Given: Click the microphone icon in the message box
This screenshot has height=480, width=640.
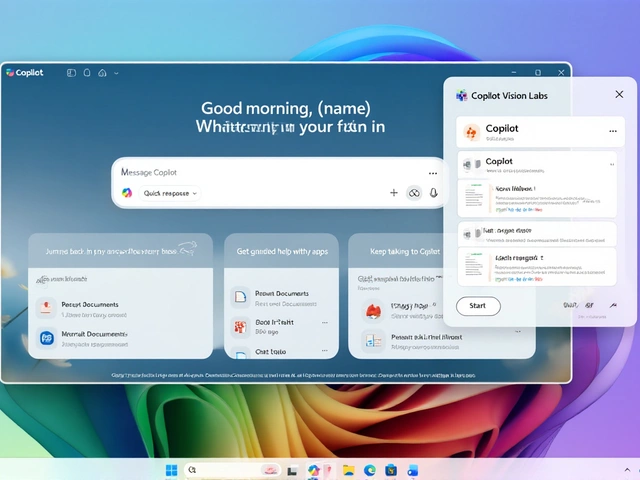Looking at the screenshot, I should click(433, 193).
